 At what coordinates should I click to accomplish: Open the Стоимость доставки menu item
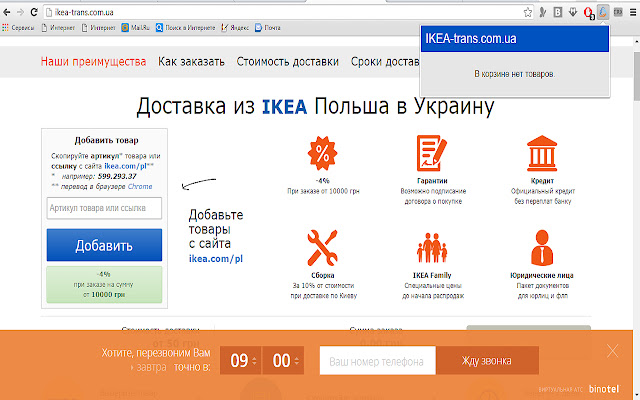point(288,62)
